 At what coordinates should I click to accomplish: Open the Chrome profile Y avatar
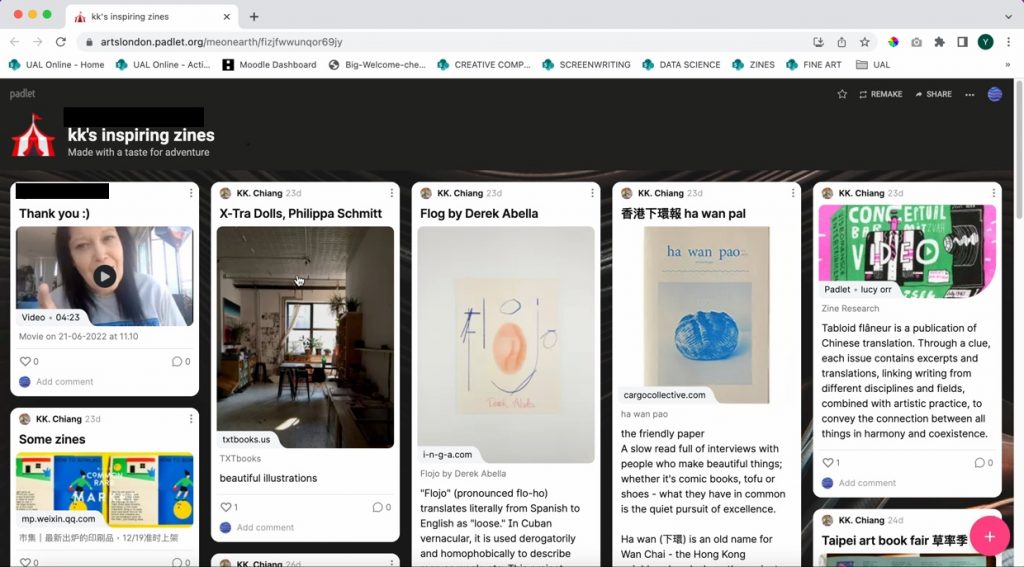coord(985,42)
